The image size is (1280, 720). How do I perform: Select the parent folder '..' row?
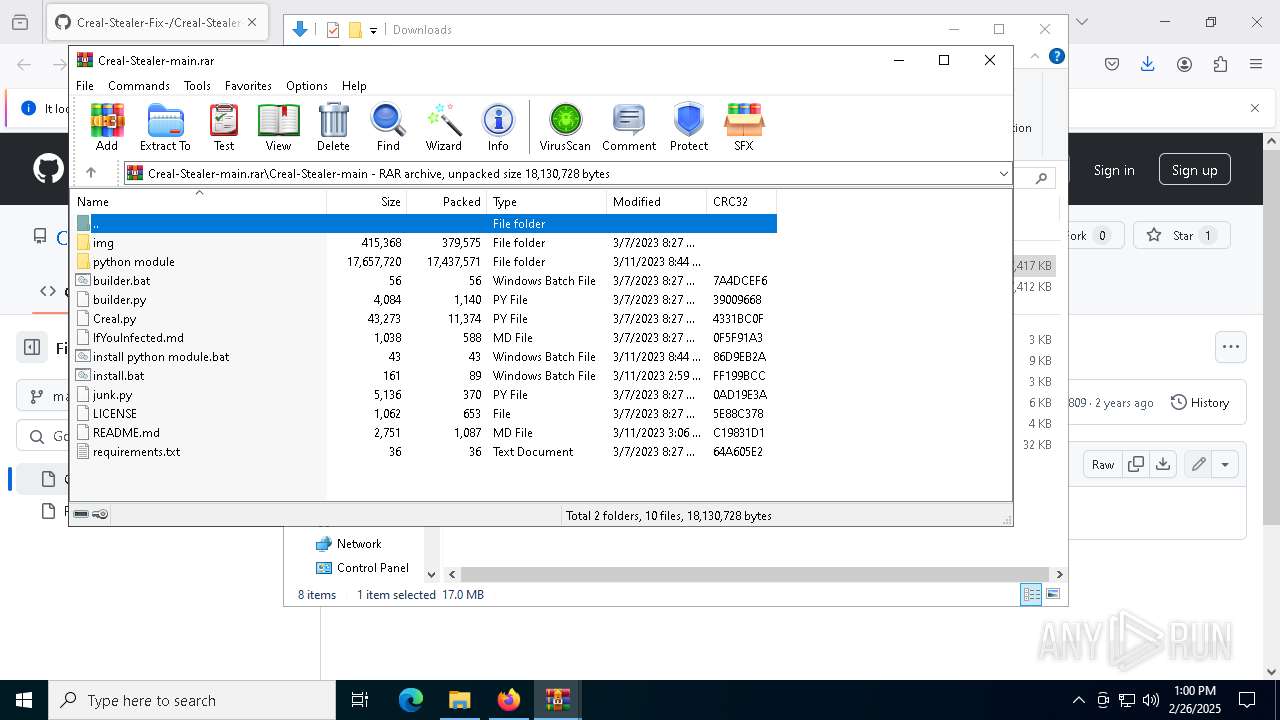coord(425,224)
